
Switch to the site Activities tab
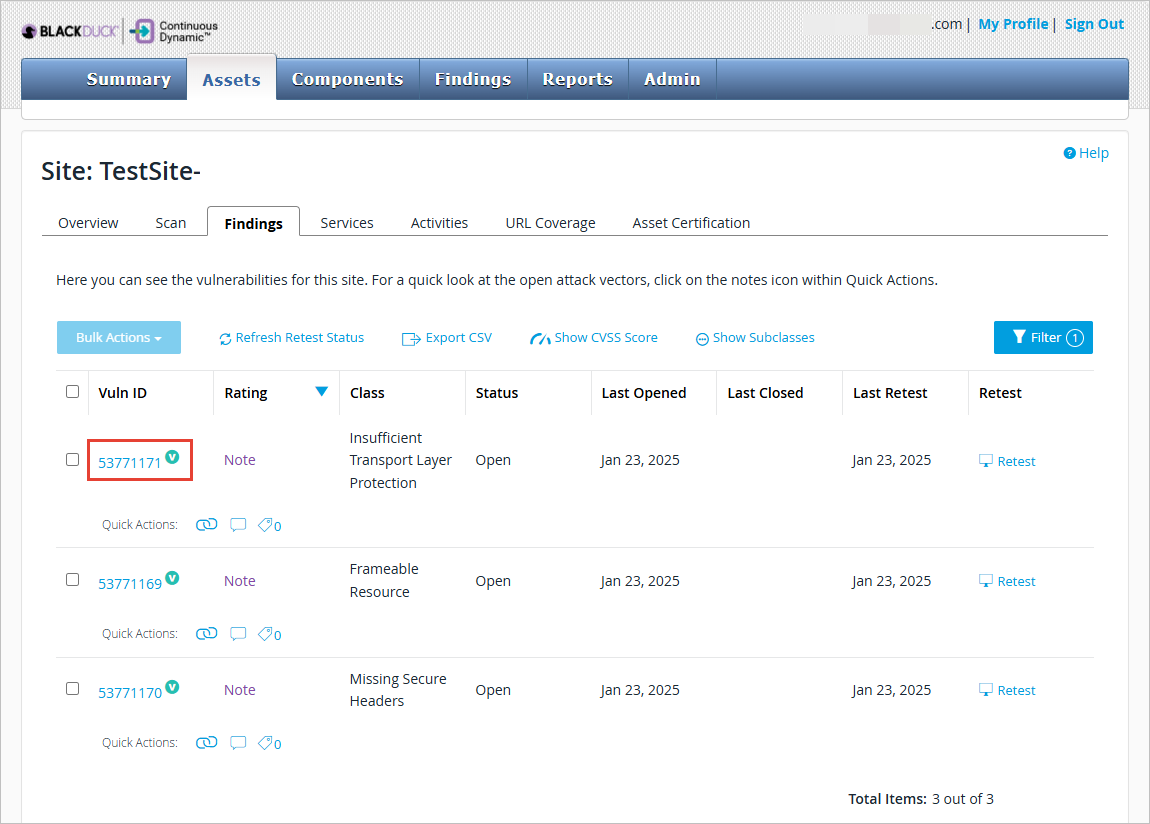[x=439, y=223]
